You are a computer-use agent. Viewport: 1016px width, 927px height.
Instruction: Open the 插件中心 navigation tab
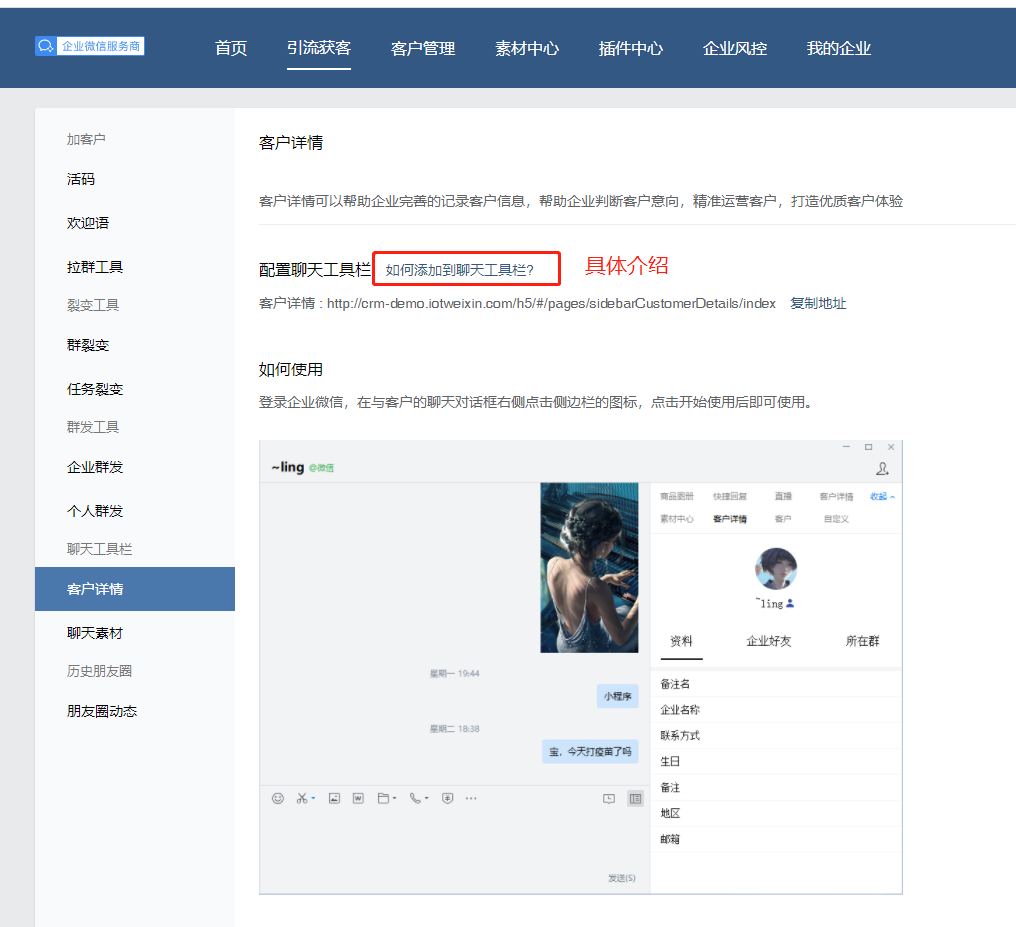[x=630, y=49]
